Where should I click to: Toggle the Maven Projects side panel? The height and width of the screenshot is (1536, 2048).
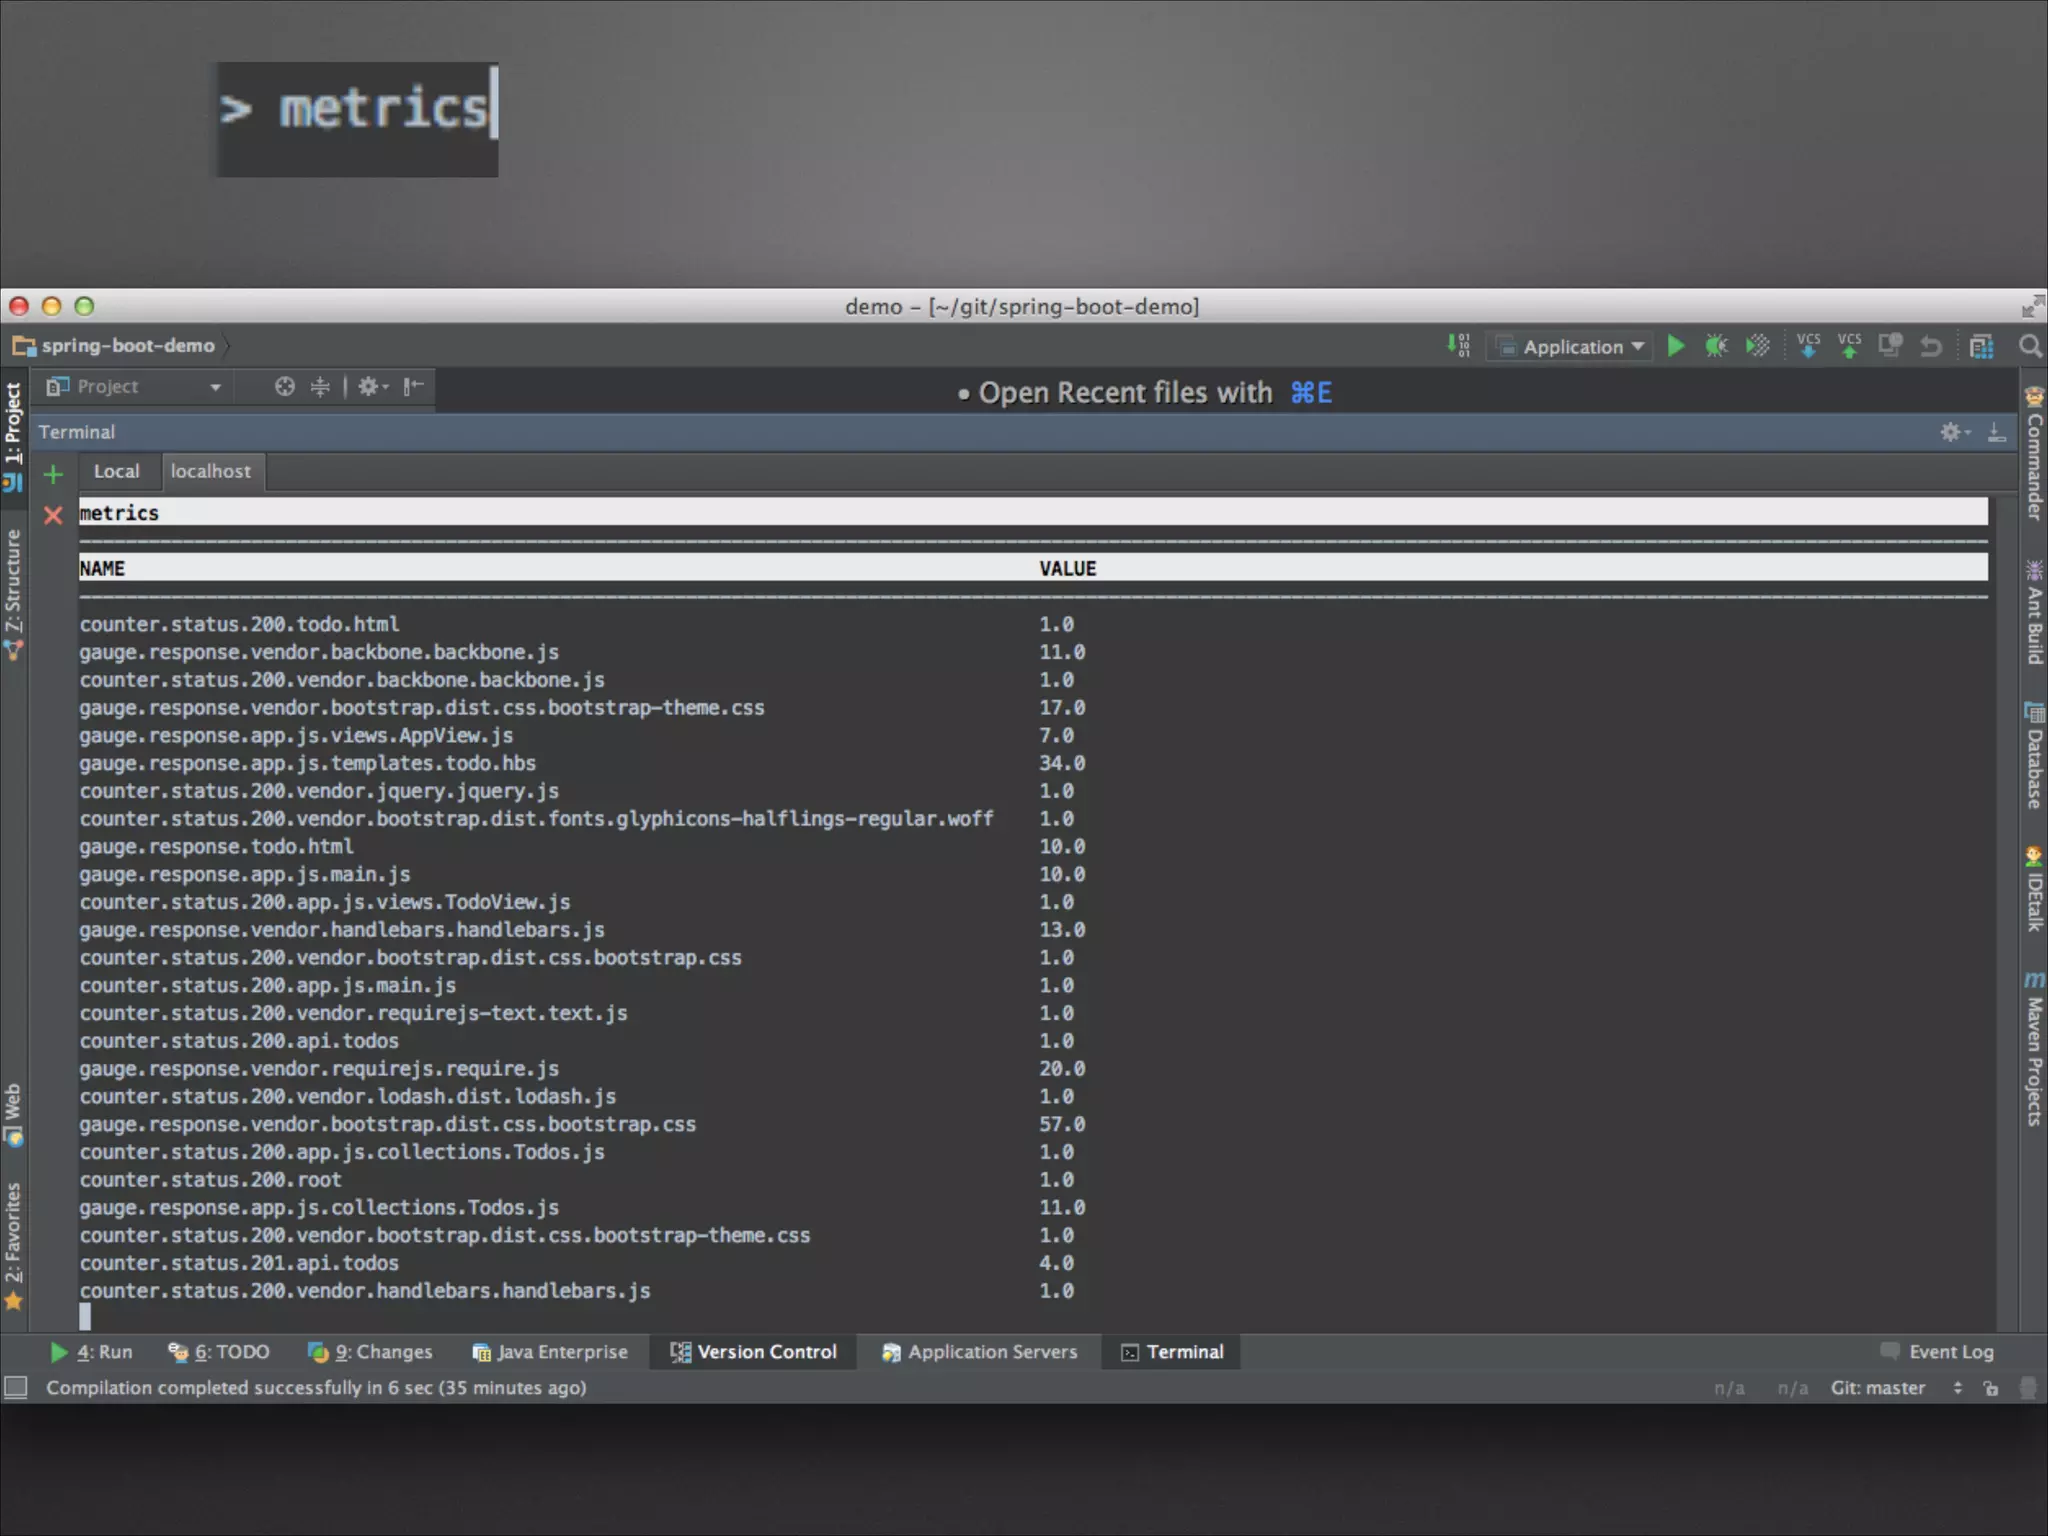[x=2033, y=1050]
